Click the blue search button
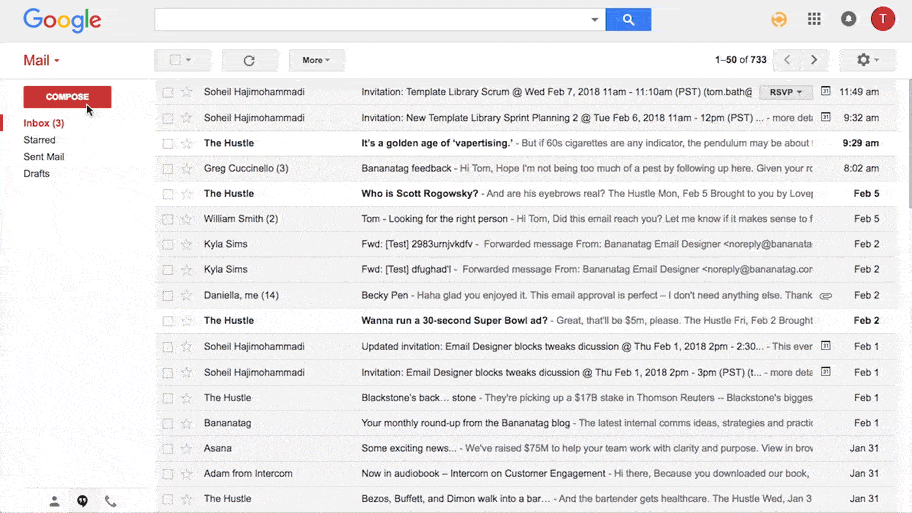Viewport: 912px width, 513px height. (628, 20)
